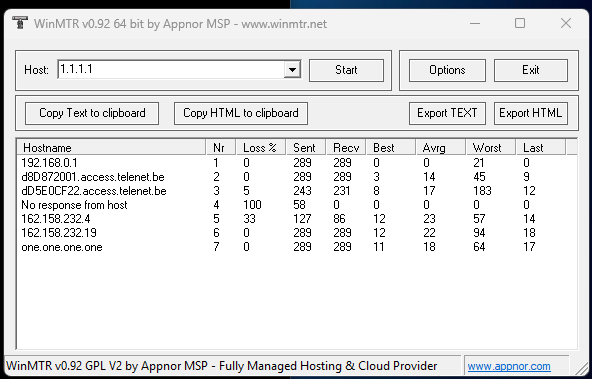Select the 162.158.232.19 row
Viewport: 592px width, 379px height.
pyautogui.click(x=297, y=233)
